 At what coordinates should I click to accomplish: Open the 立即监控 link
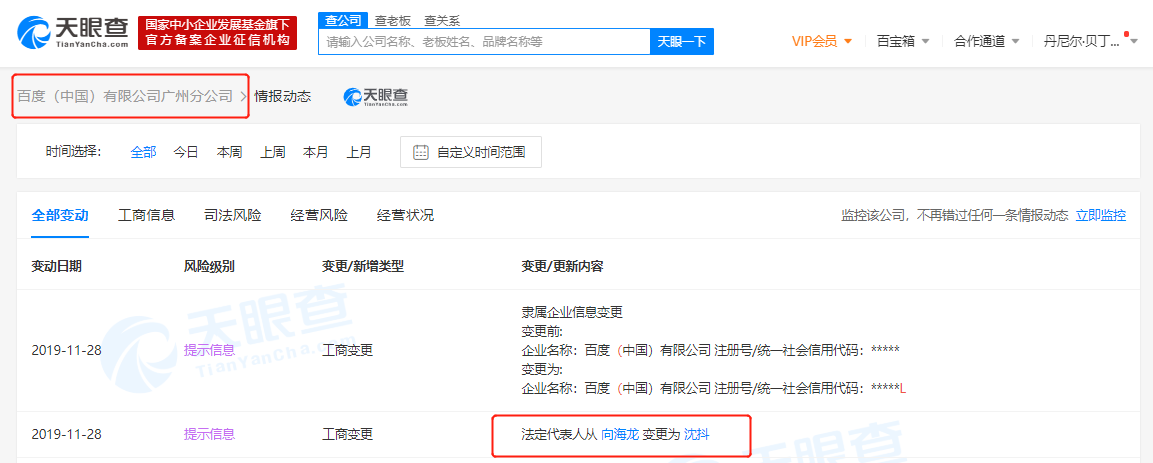[1100, 215]
